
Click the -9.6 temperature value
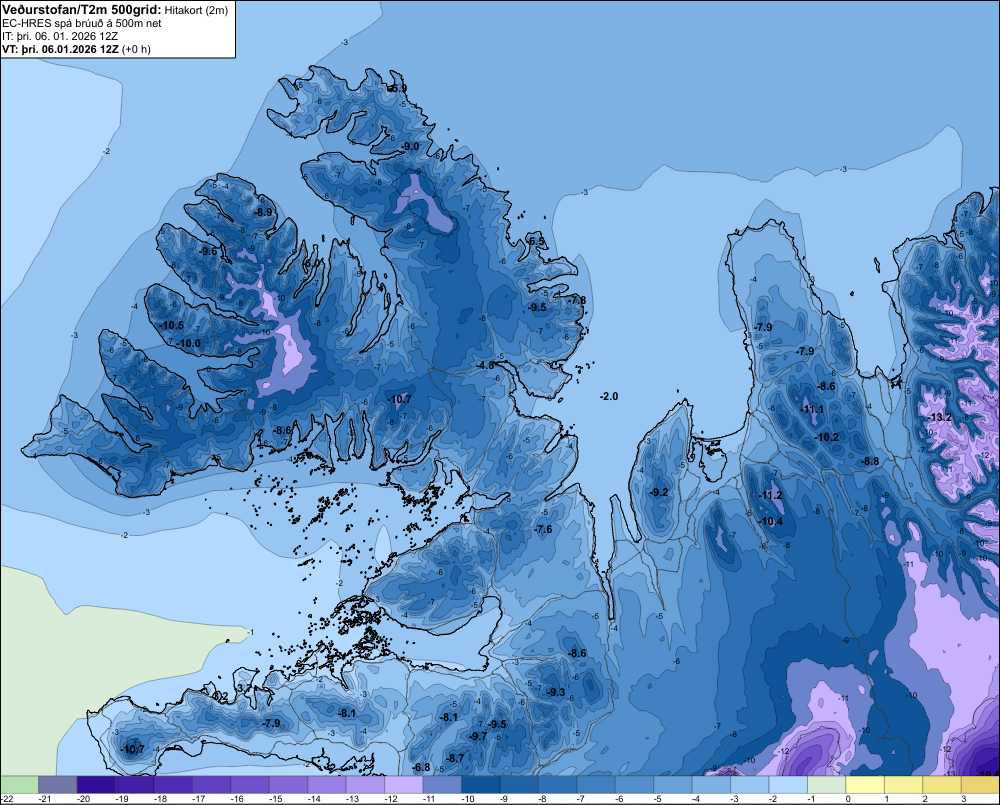point(208,251)
